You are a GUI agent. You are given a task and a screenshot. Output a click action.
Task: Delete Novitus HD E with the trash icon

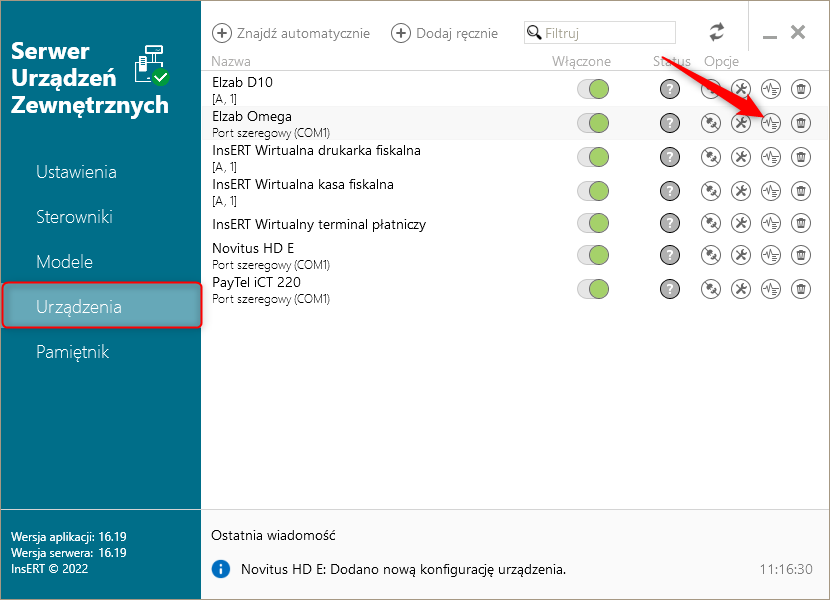coord(801,255)
